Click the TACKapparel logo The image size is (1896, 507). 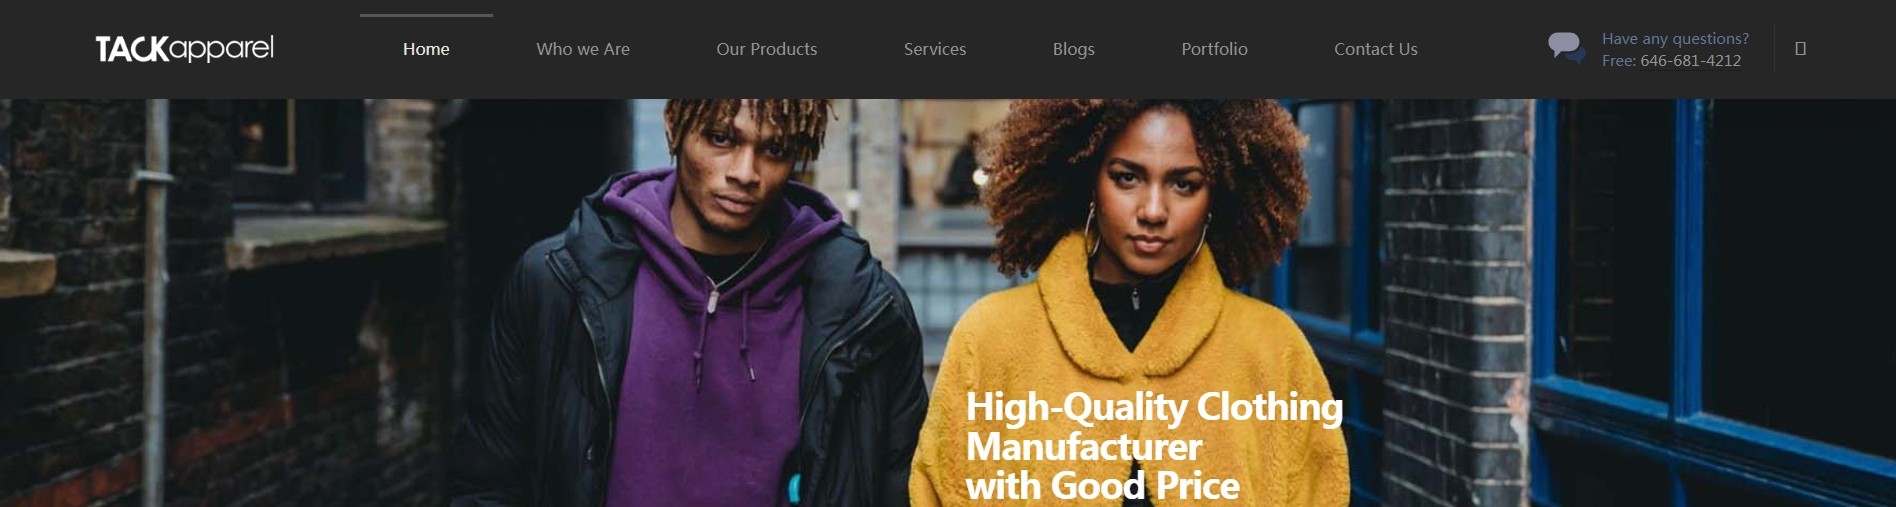click(184, 49)
